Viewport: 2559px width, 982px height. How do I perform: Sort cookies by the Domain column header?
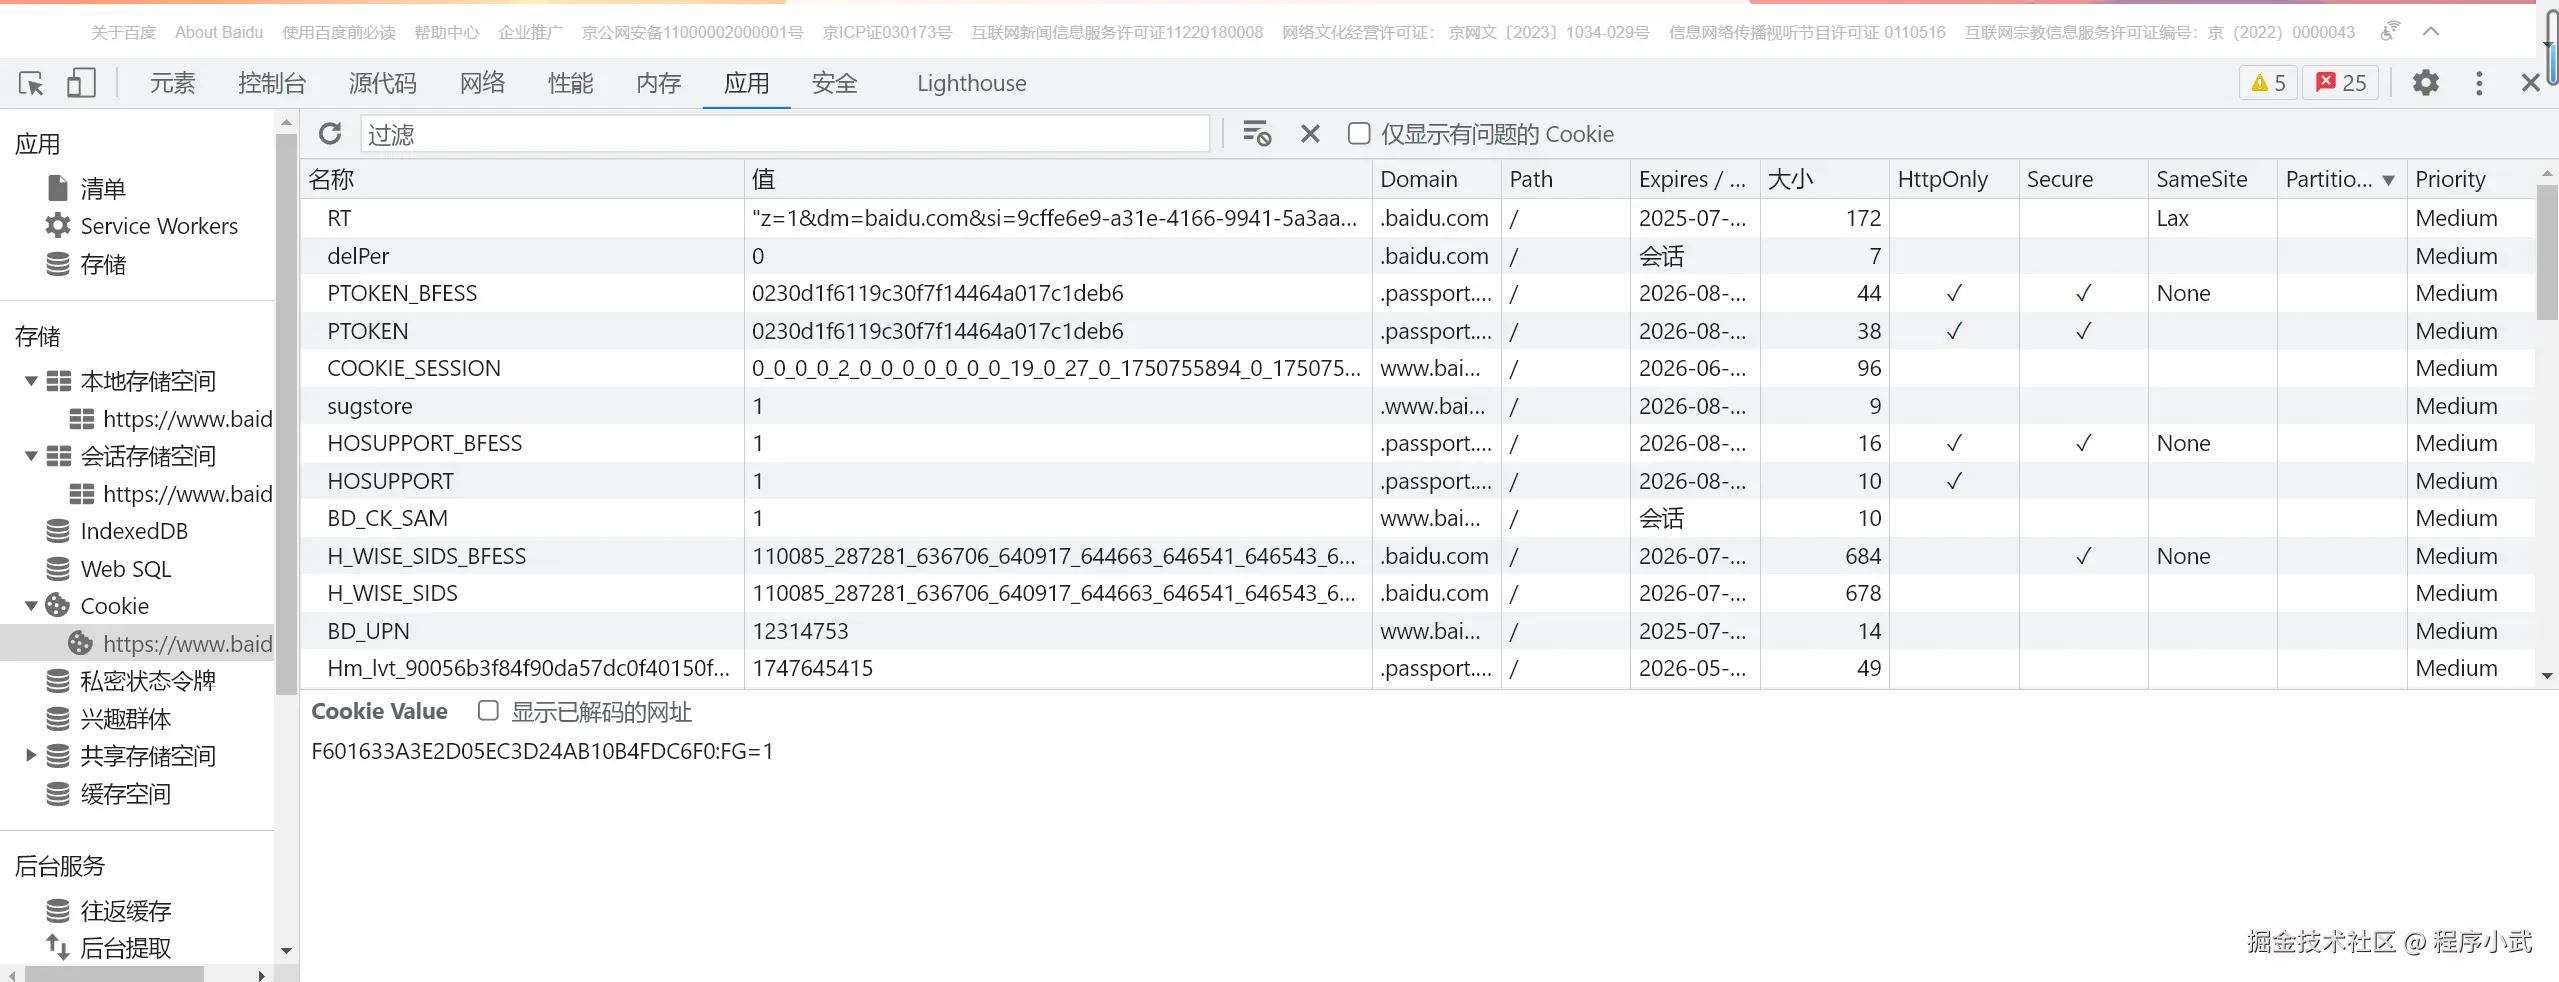1436,179
